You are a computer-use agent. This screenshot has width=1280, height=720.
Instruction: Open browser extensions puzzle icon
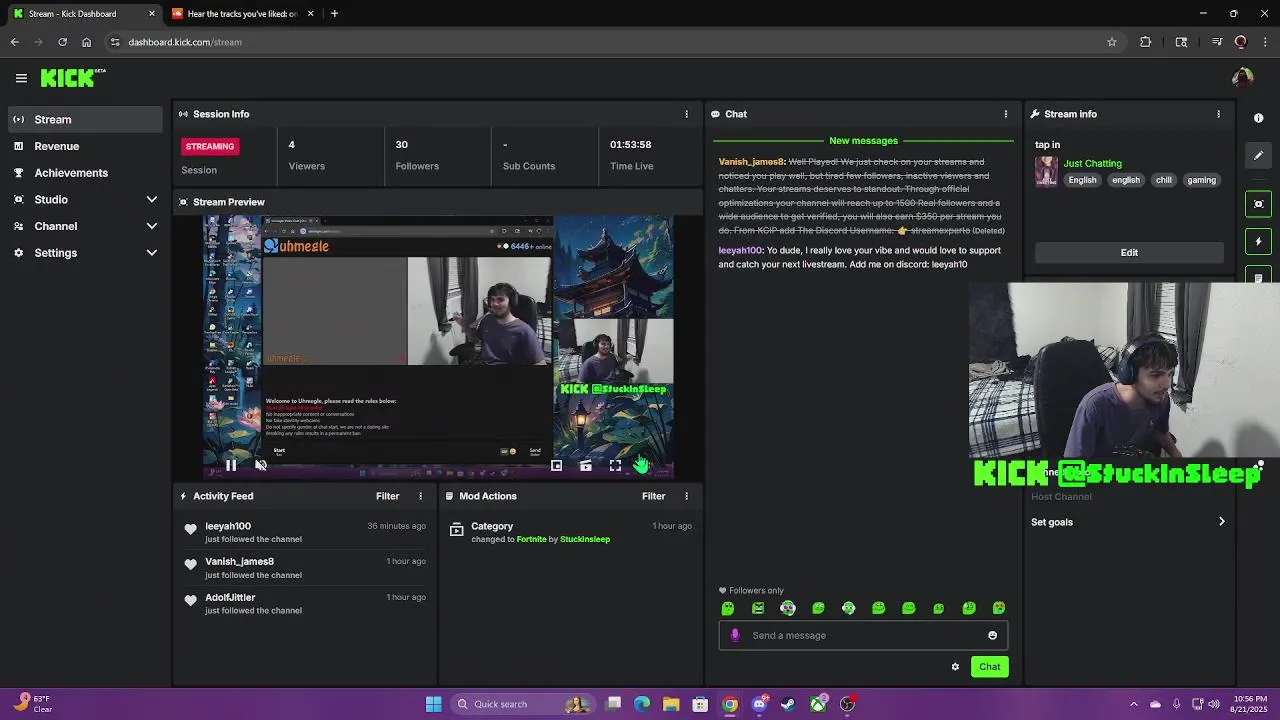point(1145,42)
